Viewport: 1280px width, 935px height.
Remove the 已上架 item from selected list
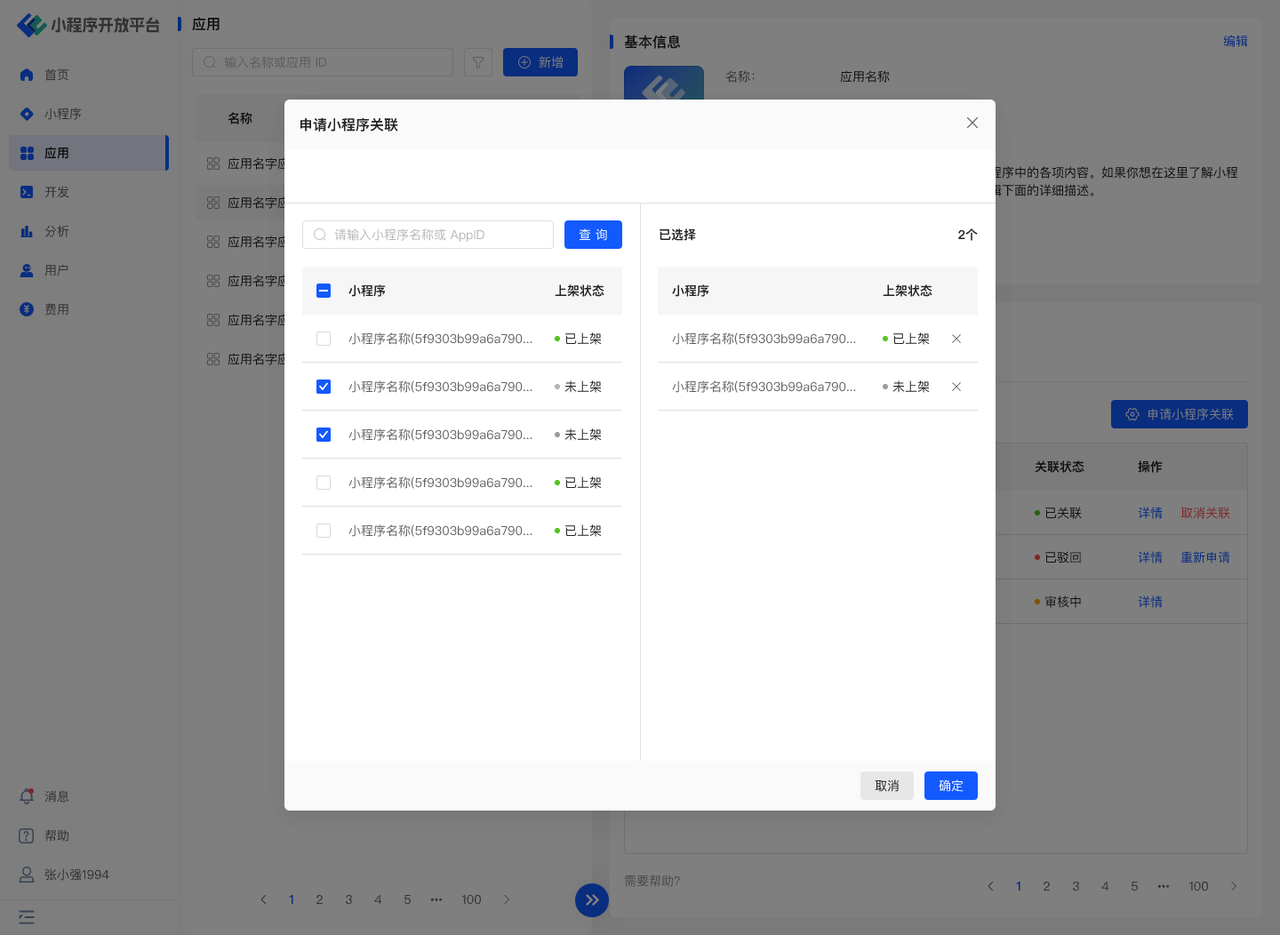(956, 339)
